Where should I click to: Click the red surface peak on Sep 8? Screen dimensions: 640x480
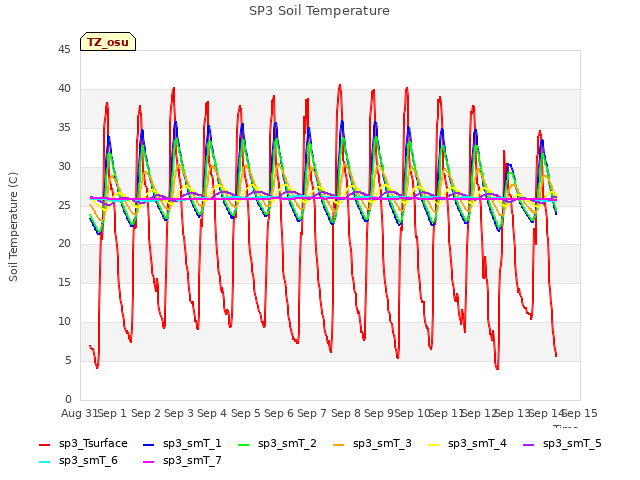coord(340,85)
